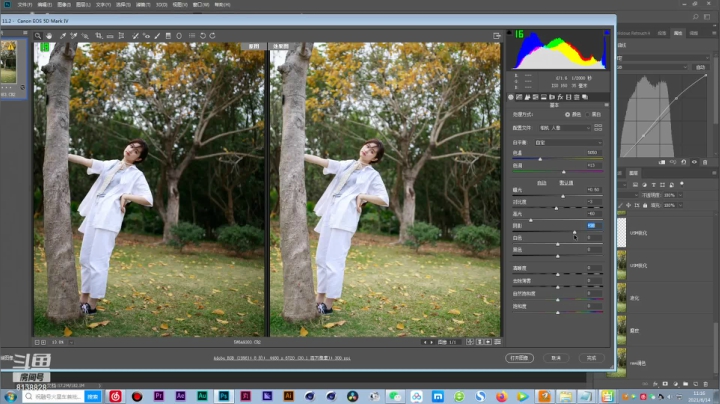Click 取消 Cancel button

556,358
